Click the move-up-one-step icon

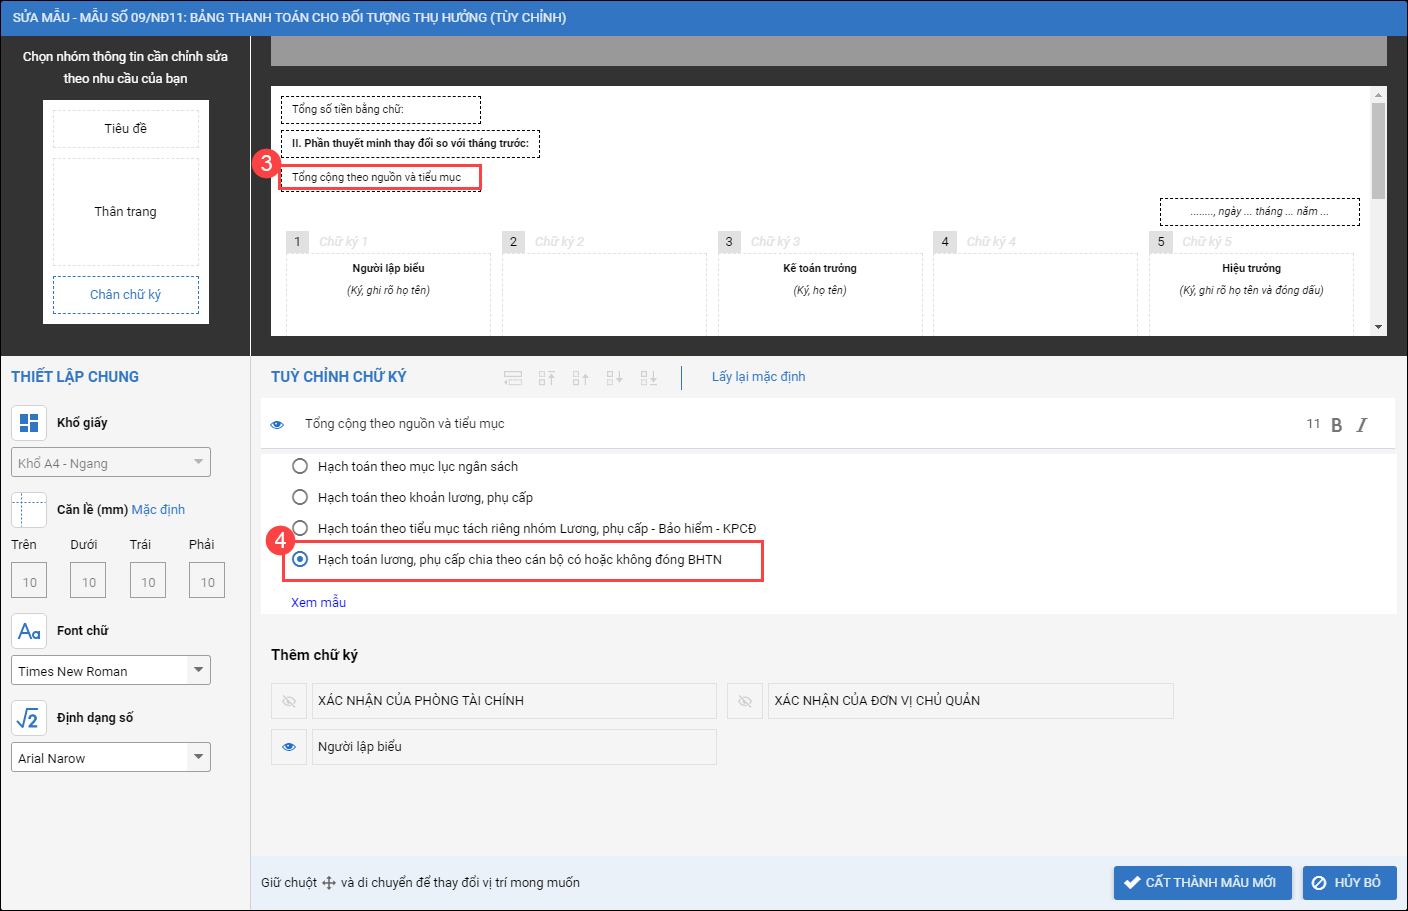pos(580,378)
